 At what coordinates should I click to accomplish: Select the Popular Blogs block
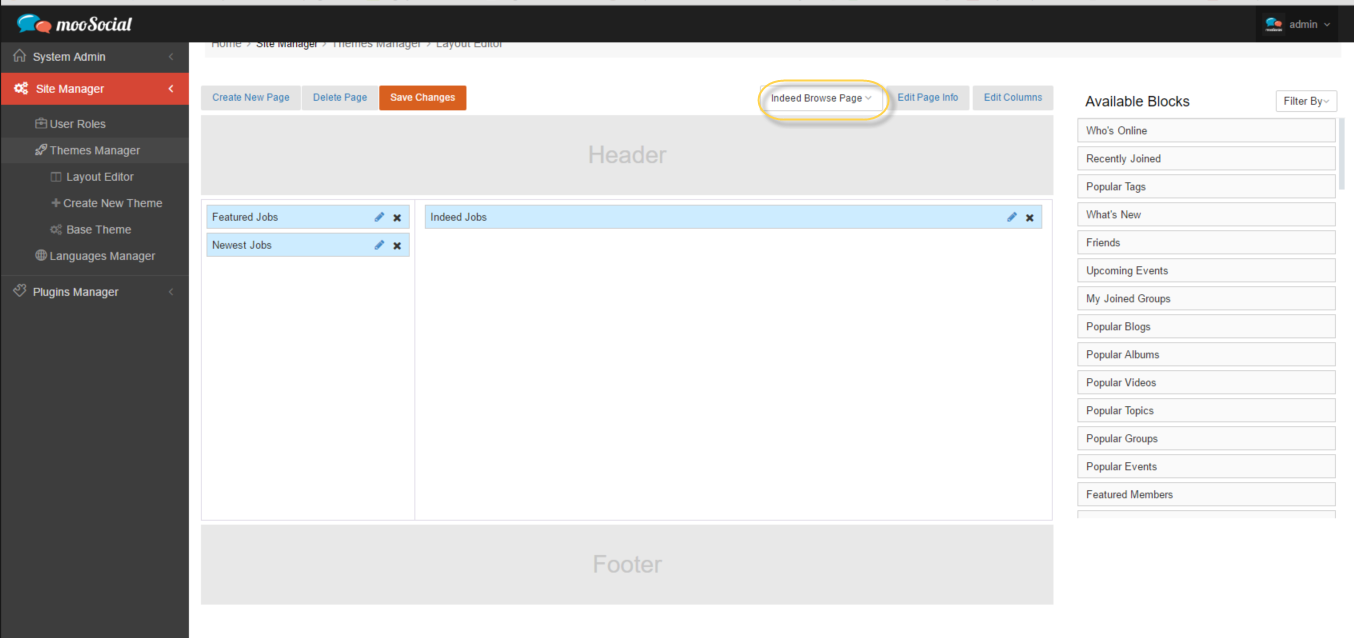[x=1206, y=327]
